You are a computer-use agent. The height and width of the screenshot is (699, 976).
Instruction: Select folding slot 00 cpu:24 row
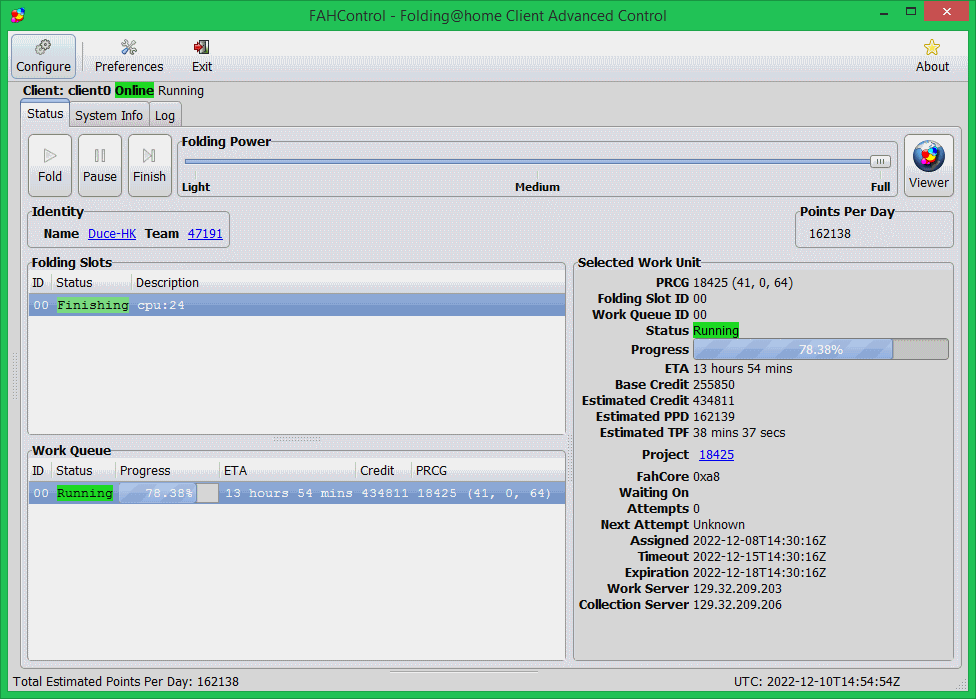[x=297, y=305]
